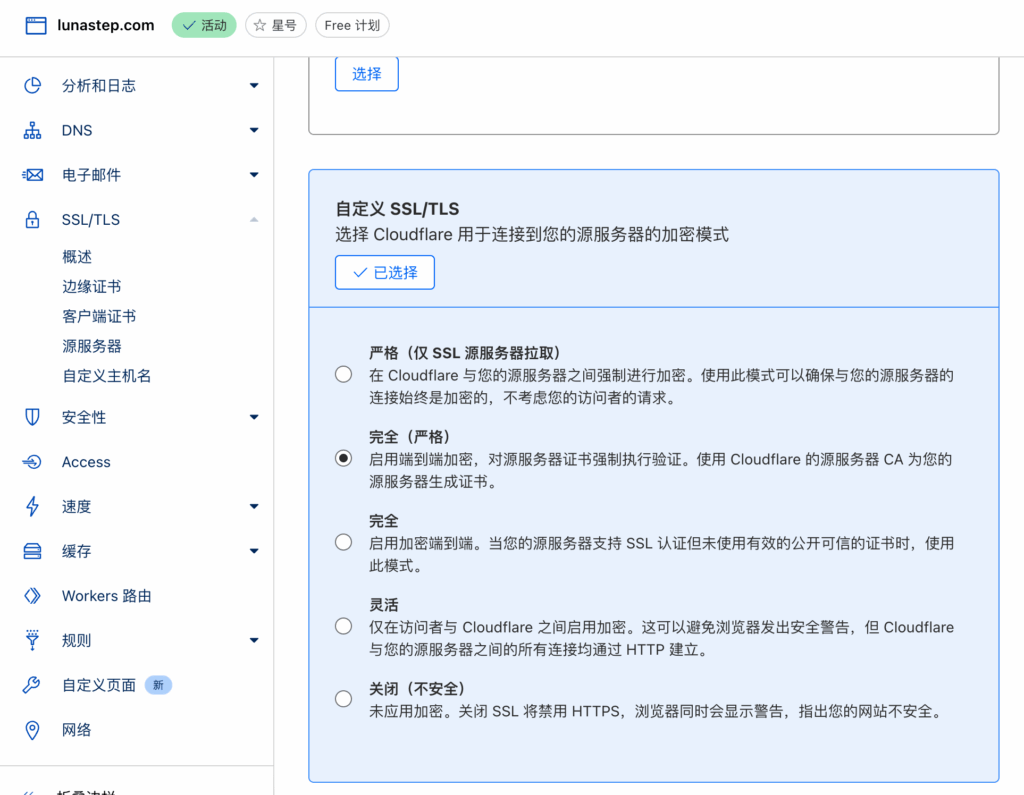Open the 边缘证书 page
Viewport: 1024px width, 795px height.
pyautogui.click(x=91, y=287)
